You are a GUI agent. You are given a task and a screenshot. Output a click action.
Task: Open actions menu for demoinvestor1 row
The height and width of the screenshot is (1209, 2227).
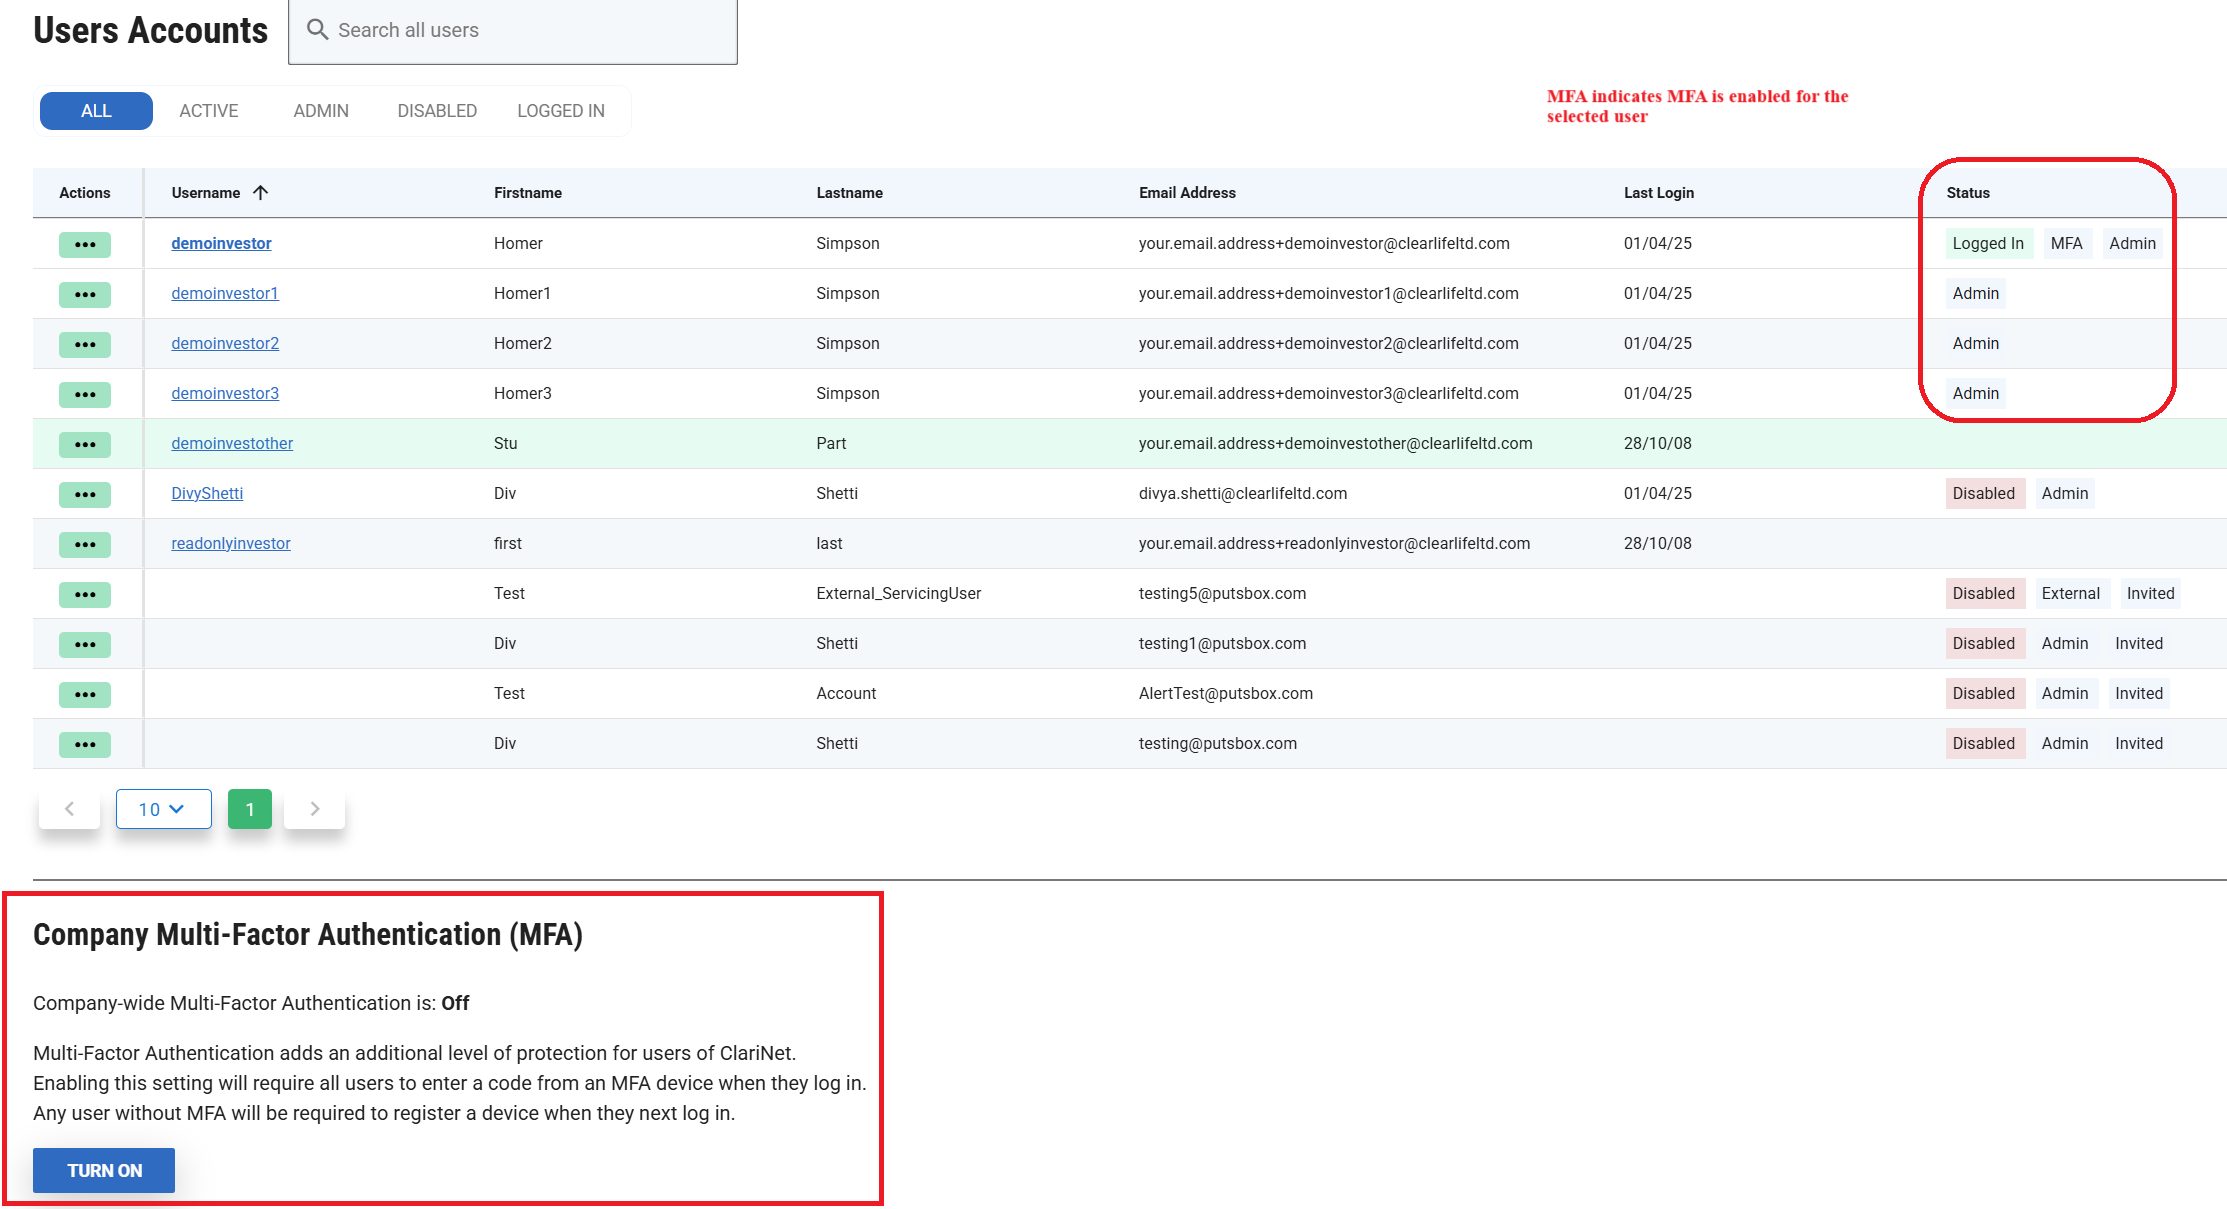tap(85, 294)
